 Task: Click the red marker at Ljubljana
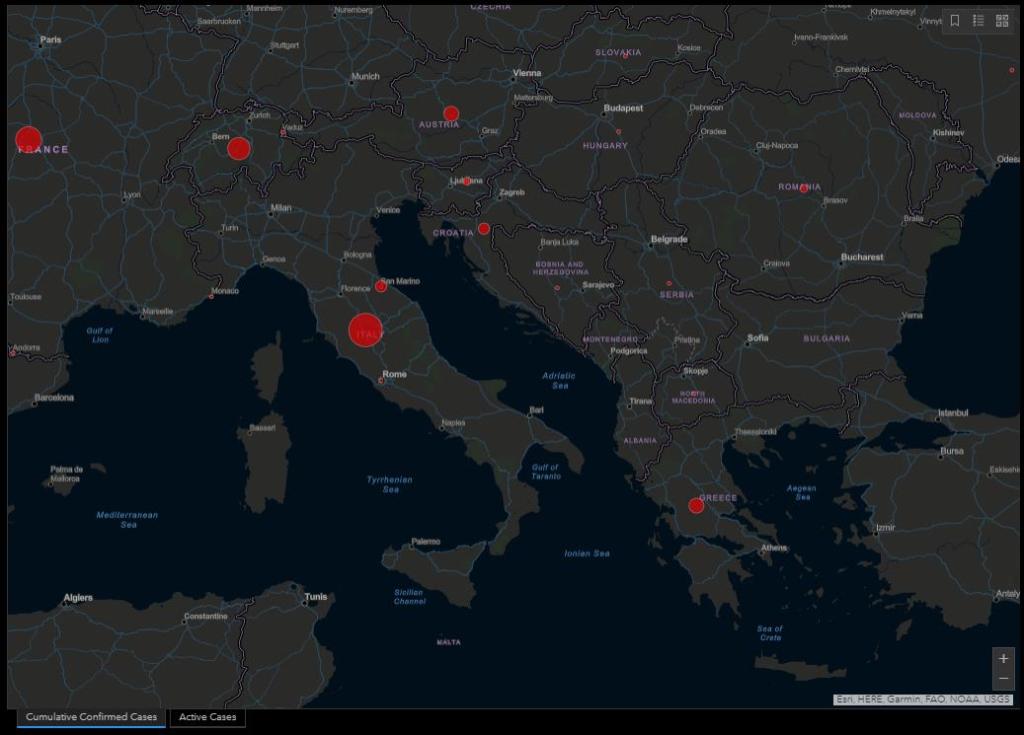coord(466,181)
